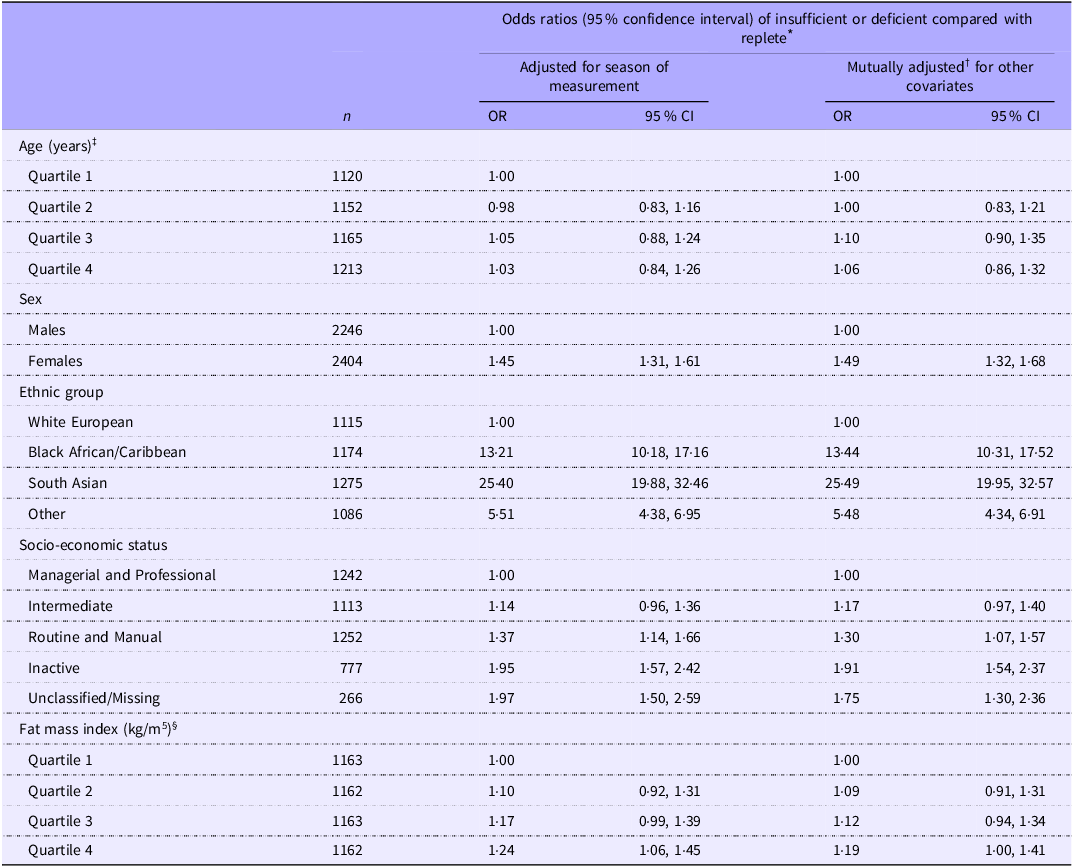
Task: Click the italic 'n' column header
Action: point(347,116)
